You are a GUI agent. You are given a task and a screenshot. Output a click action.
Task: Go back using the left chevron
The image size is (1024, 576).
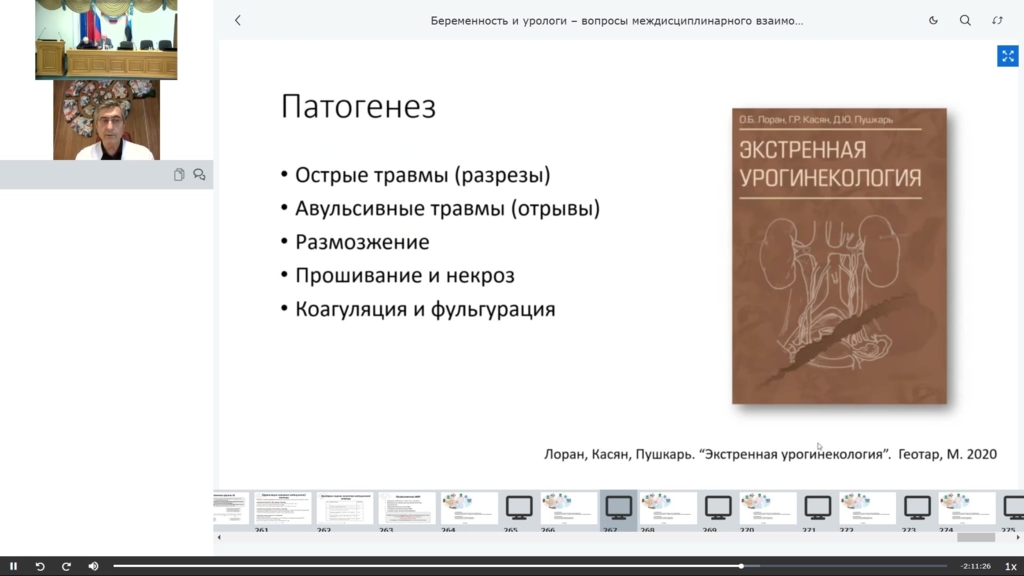click(x=237, y=20)
